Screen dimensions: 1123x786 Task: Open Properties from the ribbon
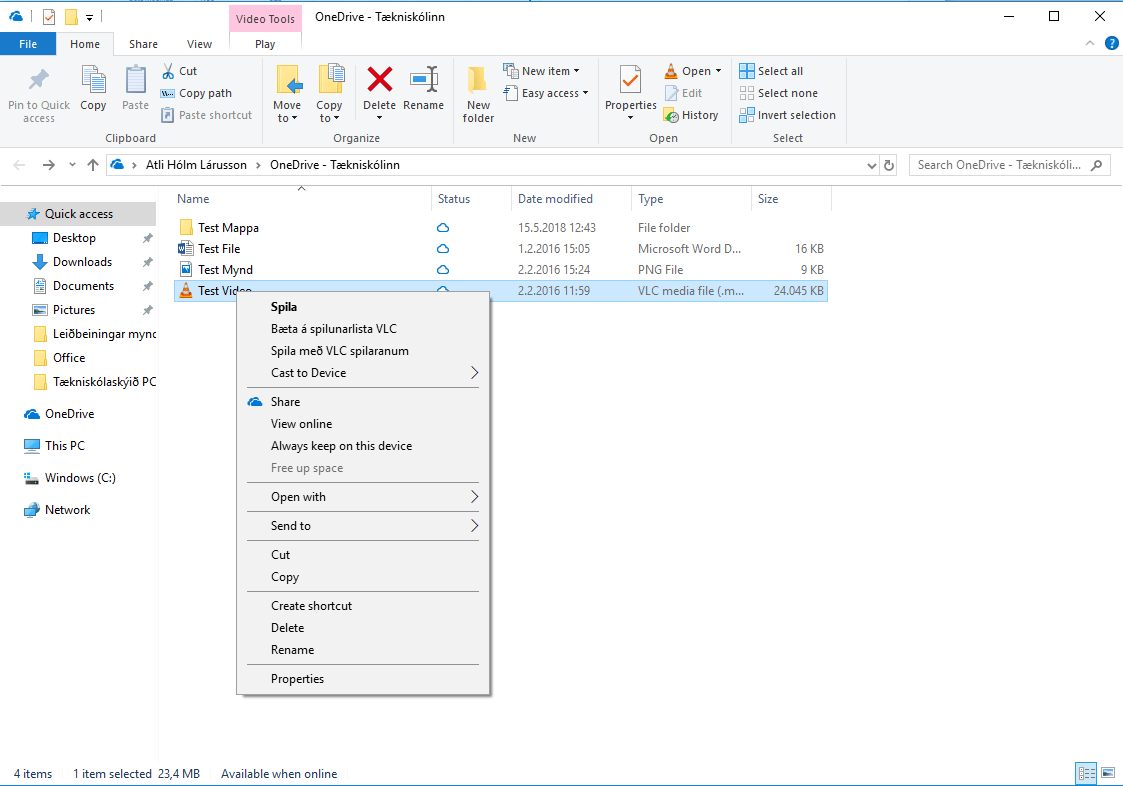click(630, 81)
